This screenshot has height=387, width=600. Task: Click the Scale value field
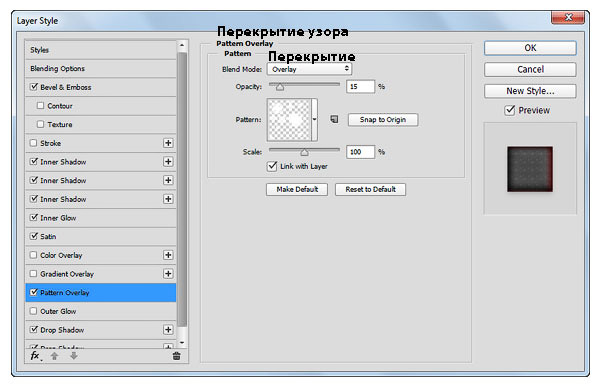[x=360, y=152]
